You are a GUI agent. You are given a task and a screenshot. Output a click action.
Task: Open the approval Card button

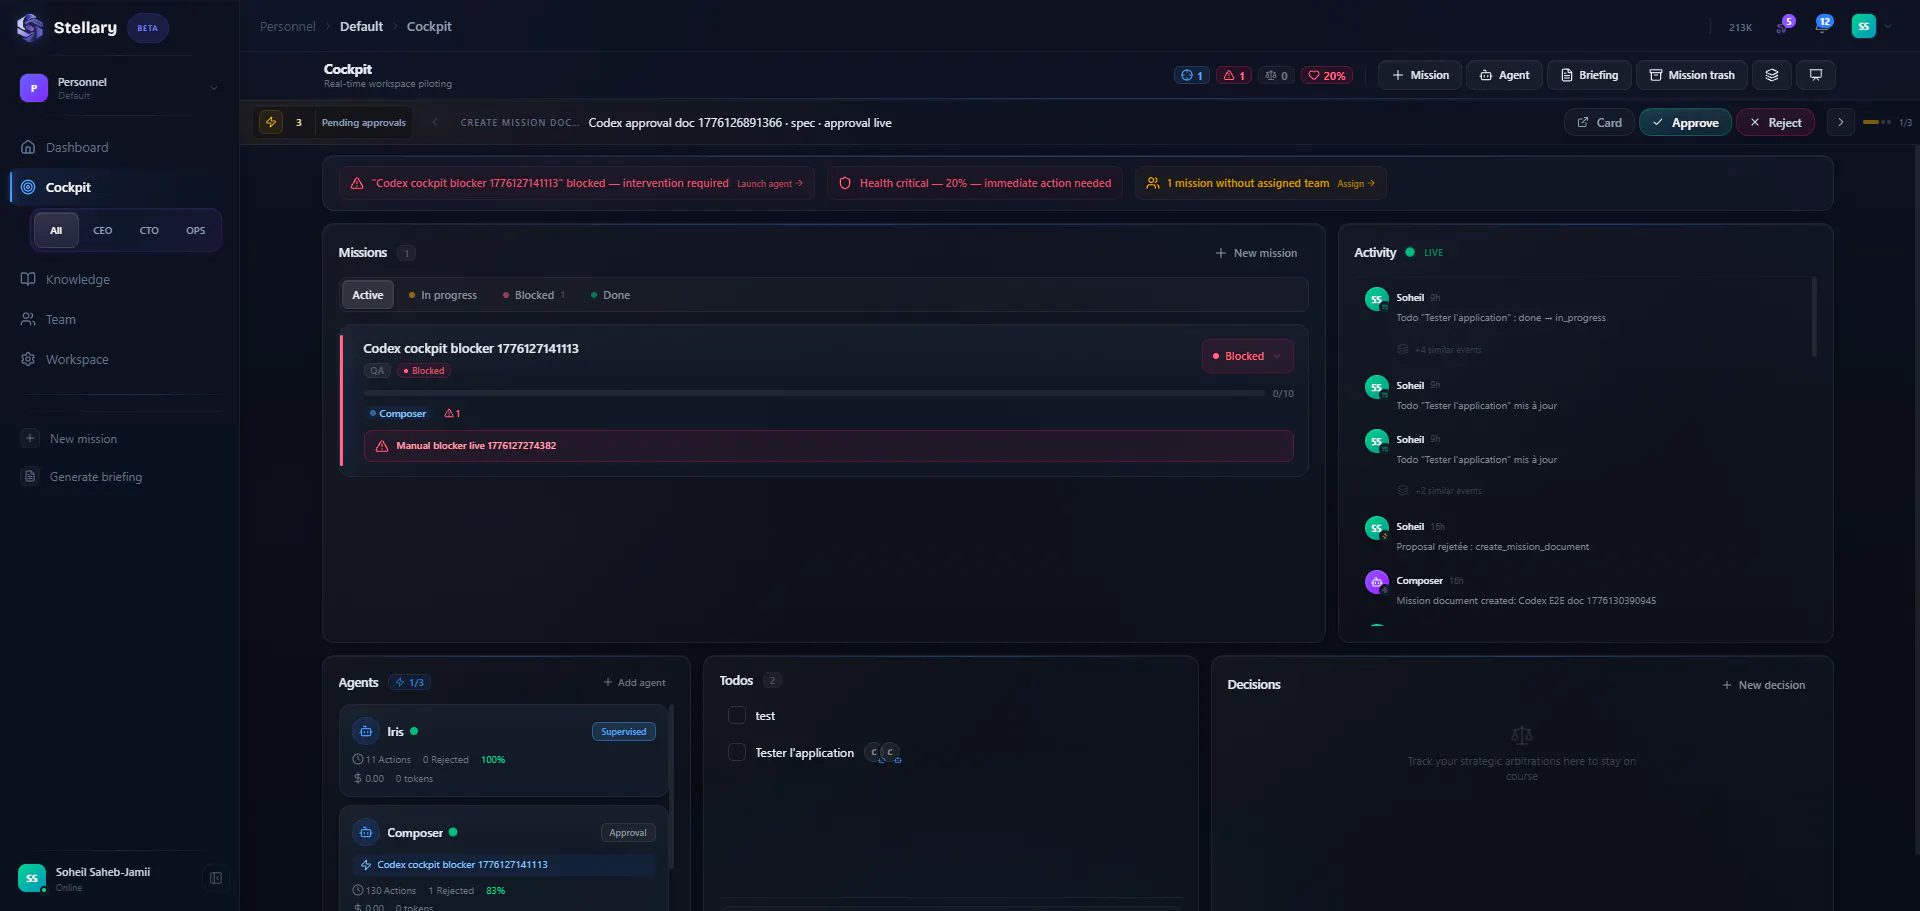click(1600, 122)
